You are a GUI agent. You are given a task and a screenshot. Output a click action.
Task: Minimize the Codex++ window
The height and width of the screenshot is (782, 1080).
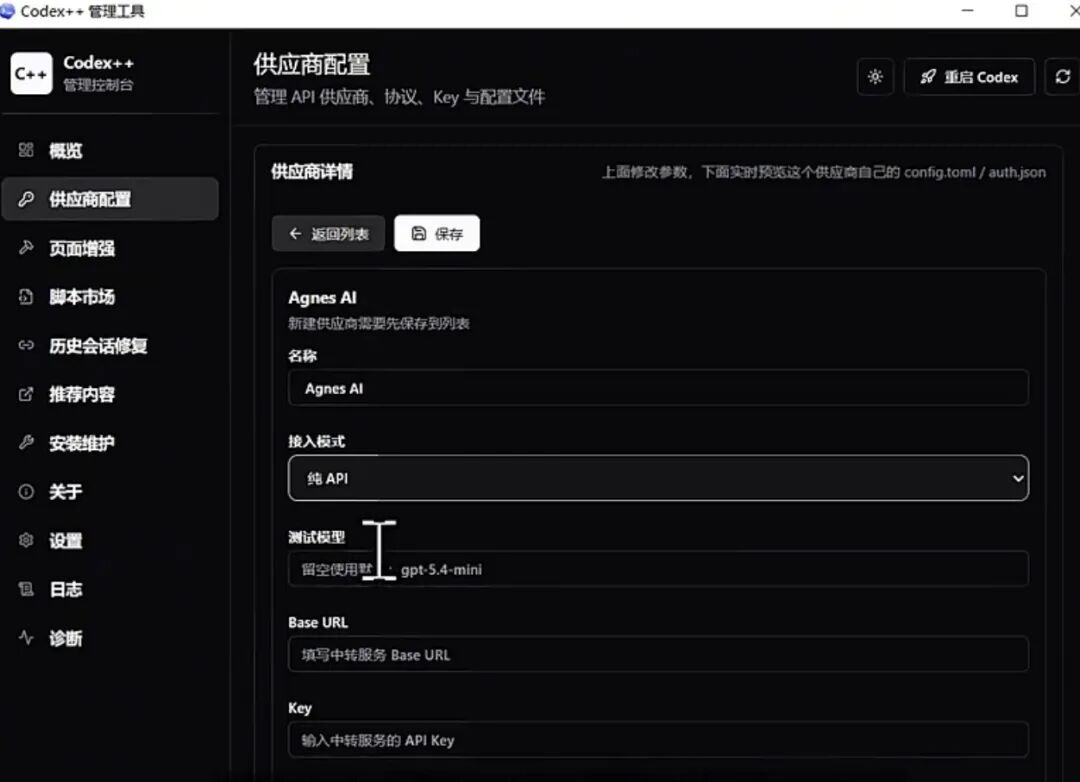point(968,10)
